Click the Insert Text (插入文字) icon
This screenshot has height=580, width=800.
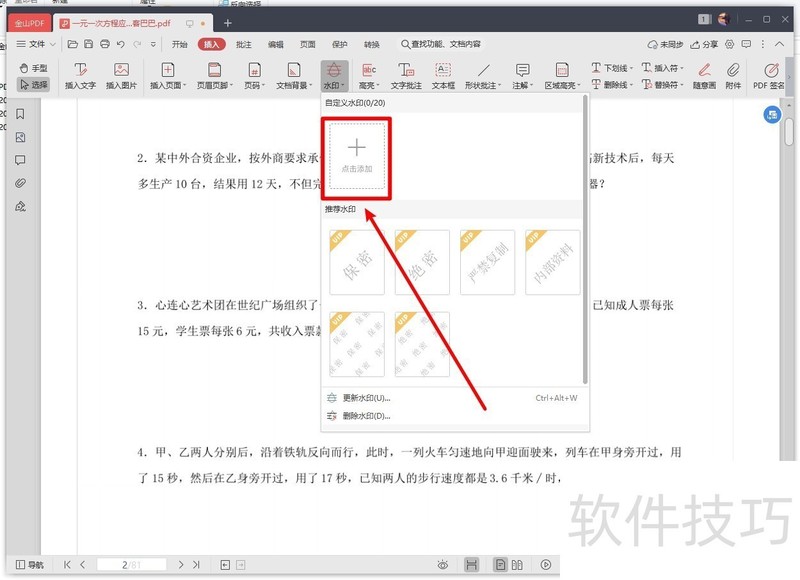(80, 75)
